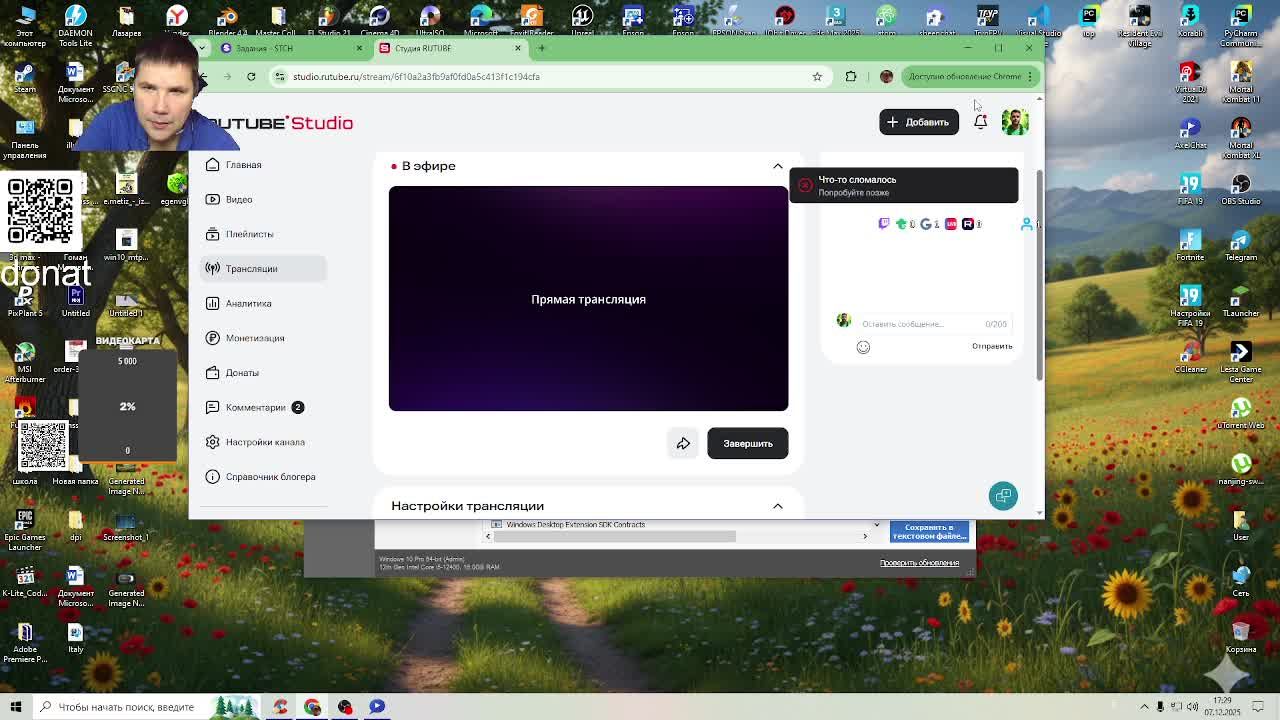Reload the page in Chrome
Viewport: 1280px width, 720px height.
coord(251,76)
